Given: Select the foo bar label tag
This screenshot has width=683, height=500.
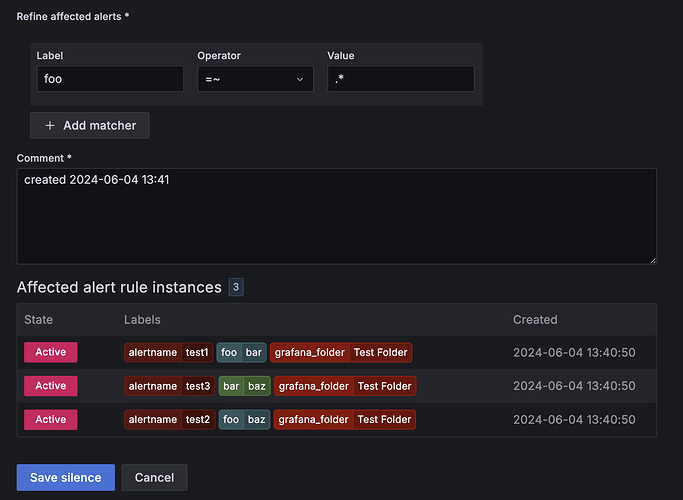Looking at the screenshot, I should 241,352.
